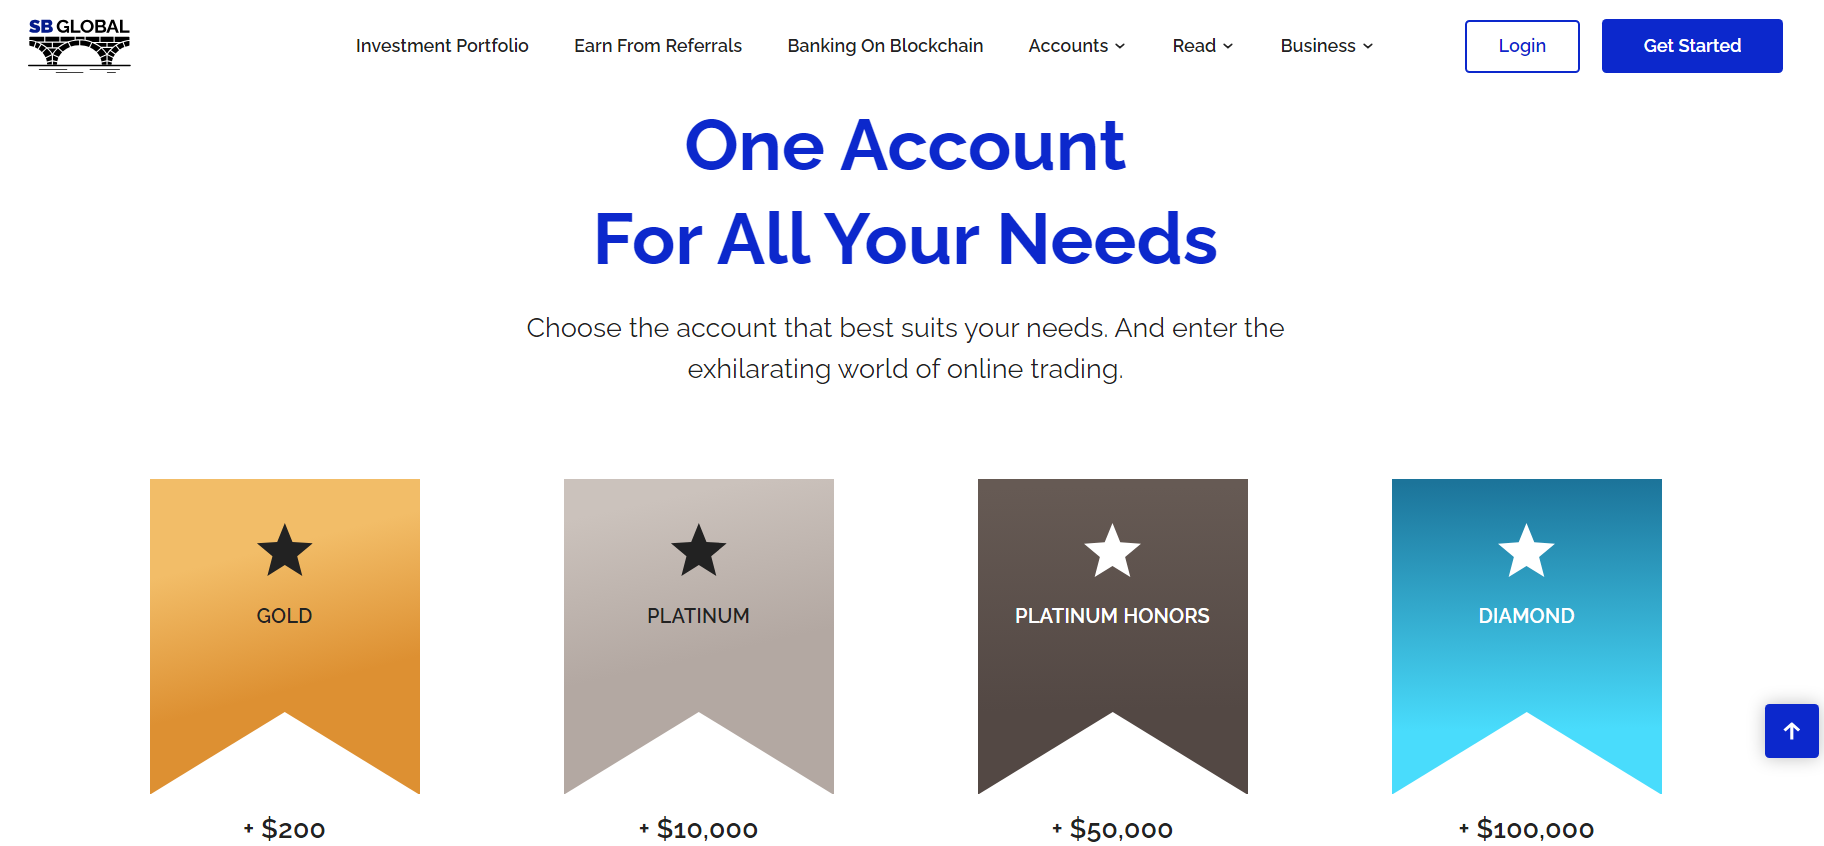This screenshot has height=846, width=1824.
Task: Click the star on the Gold badge
Action: [285, 550]
